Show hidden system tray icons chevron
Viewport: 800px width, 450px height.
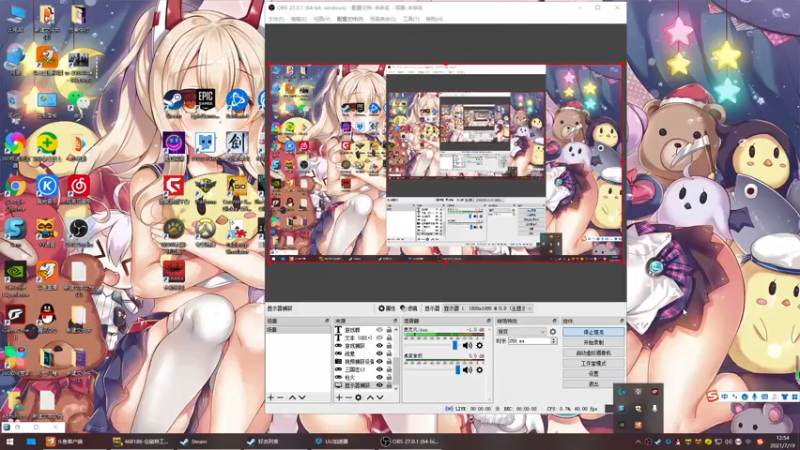click(x=638, y=442)
